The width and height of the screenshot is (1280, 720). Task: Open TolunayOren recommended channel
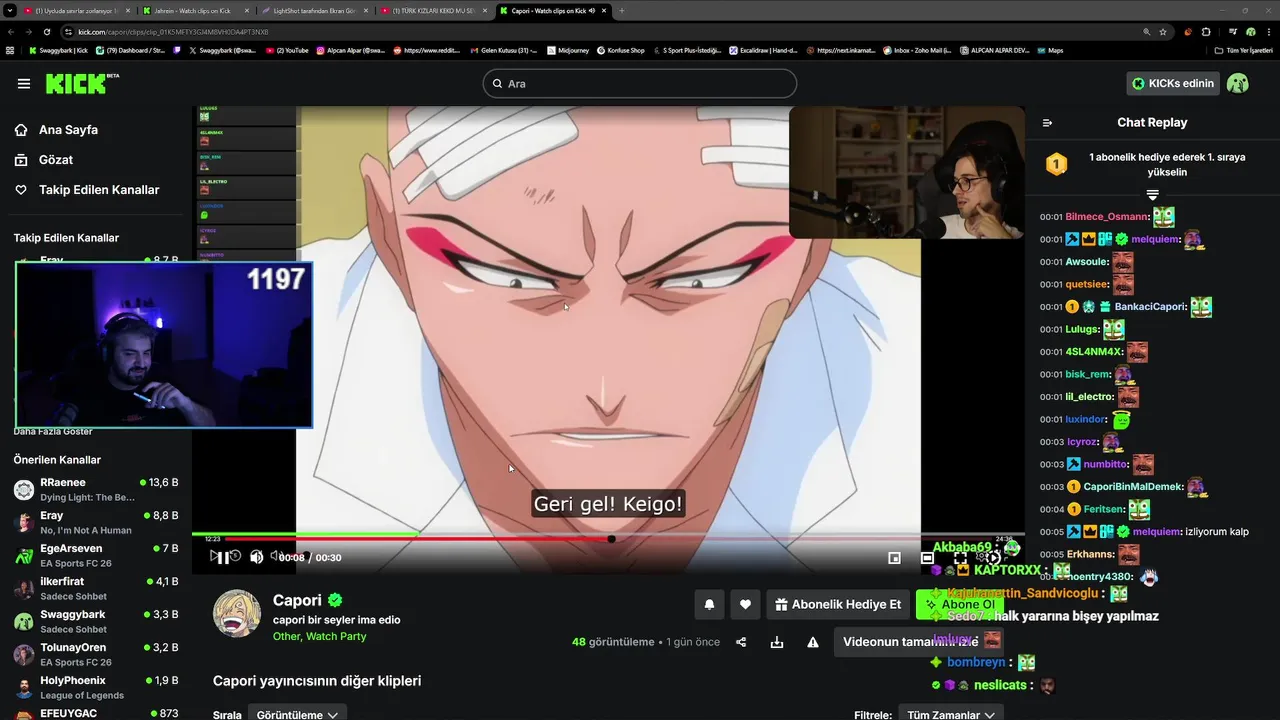coord(96,654)
